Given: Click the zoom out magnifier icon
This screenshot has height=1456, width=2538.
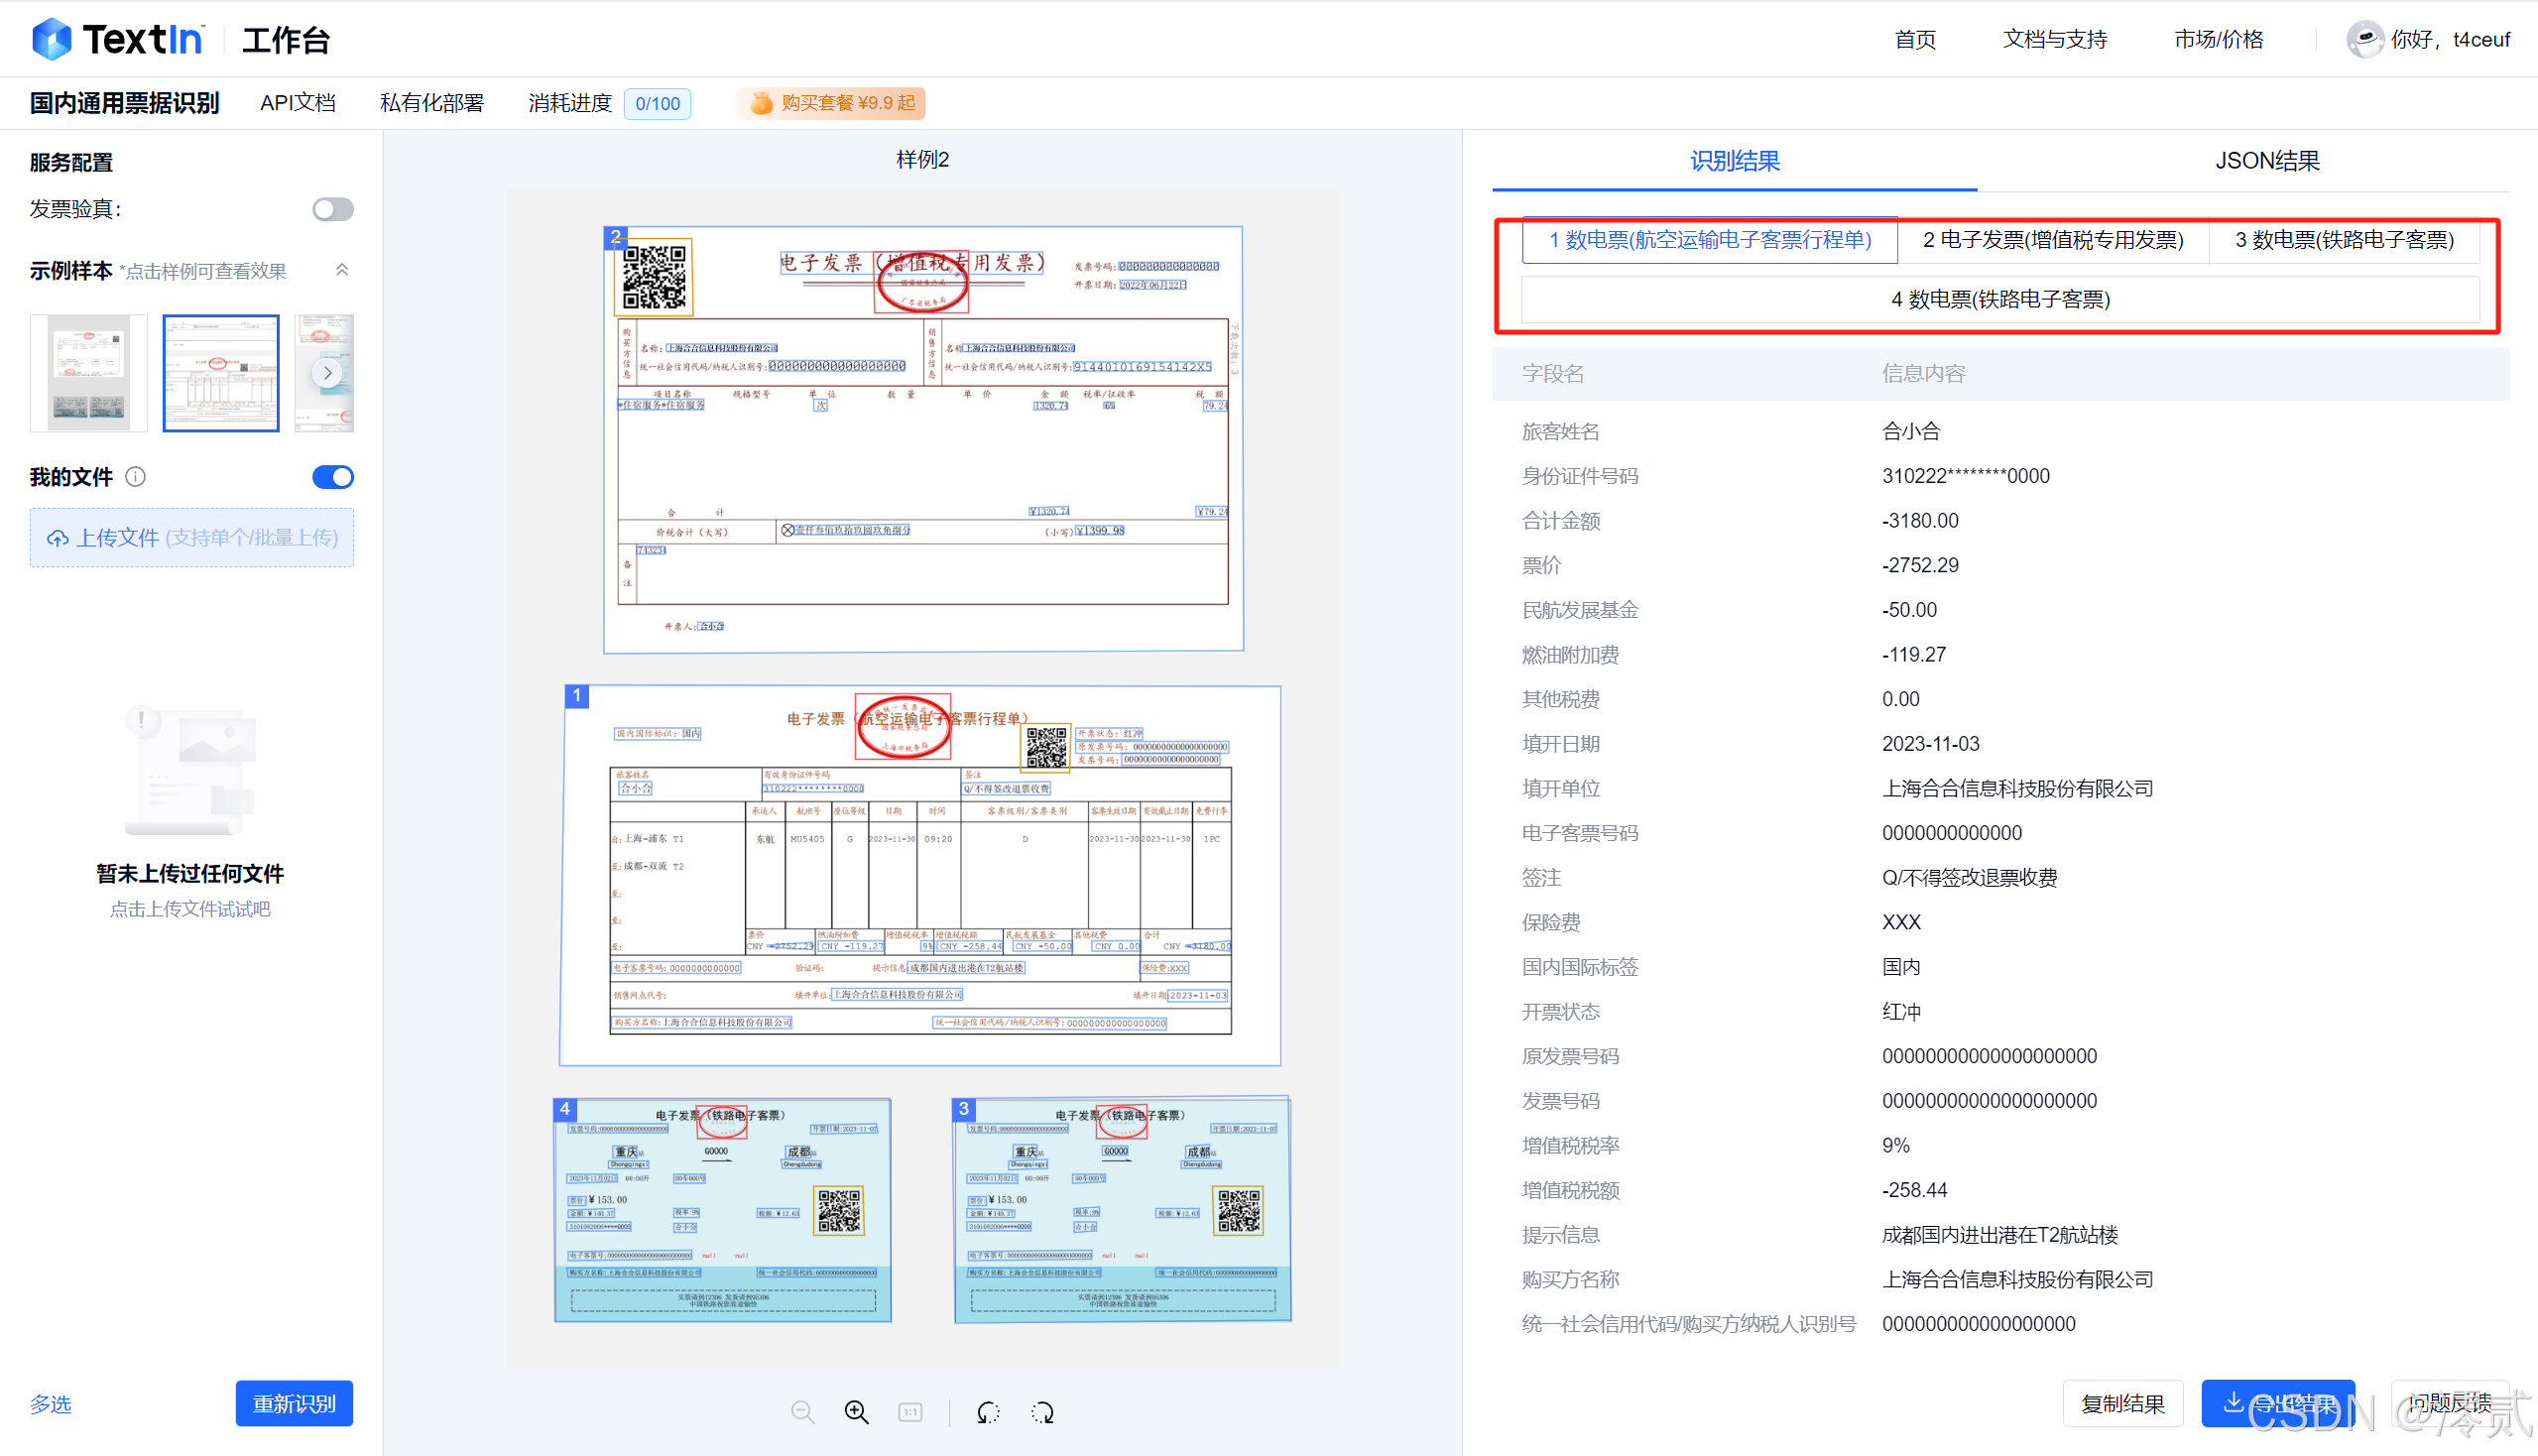Looking at the screenshot, I should click(803, 1411).
